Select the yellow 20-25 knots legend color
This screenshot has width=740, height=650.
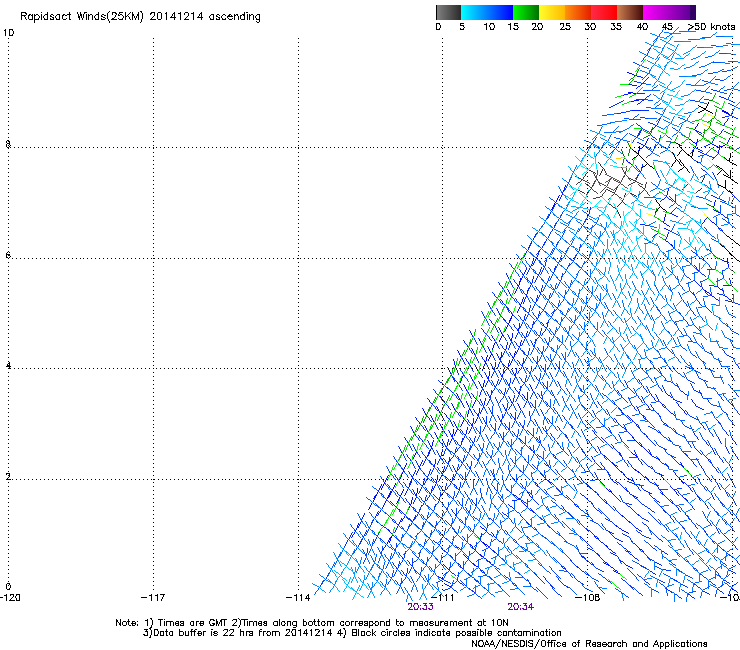(552, 12)
